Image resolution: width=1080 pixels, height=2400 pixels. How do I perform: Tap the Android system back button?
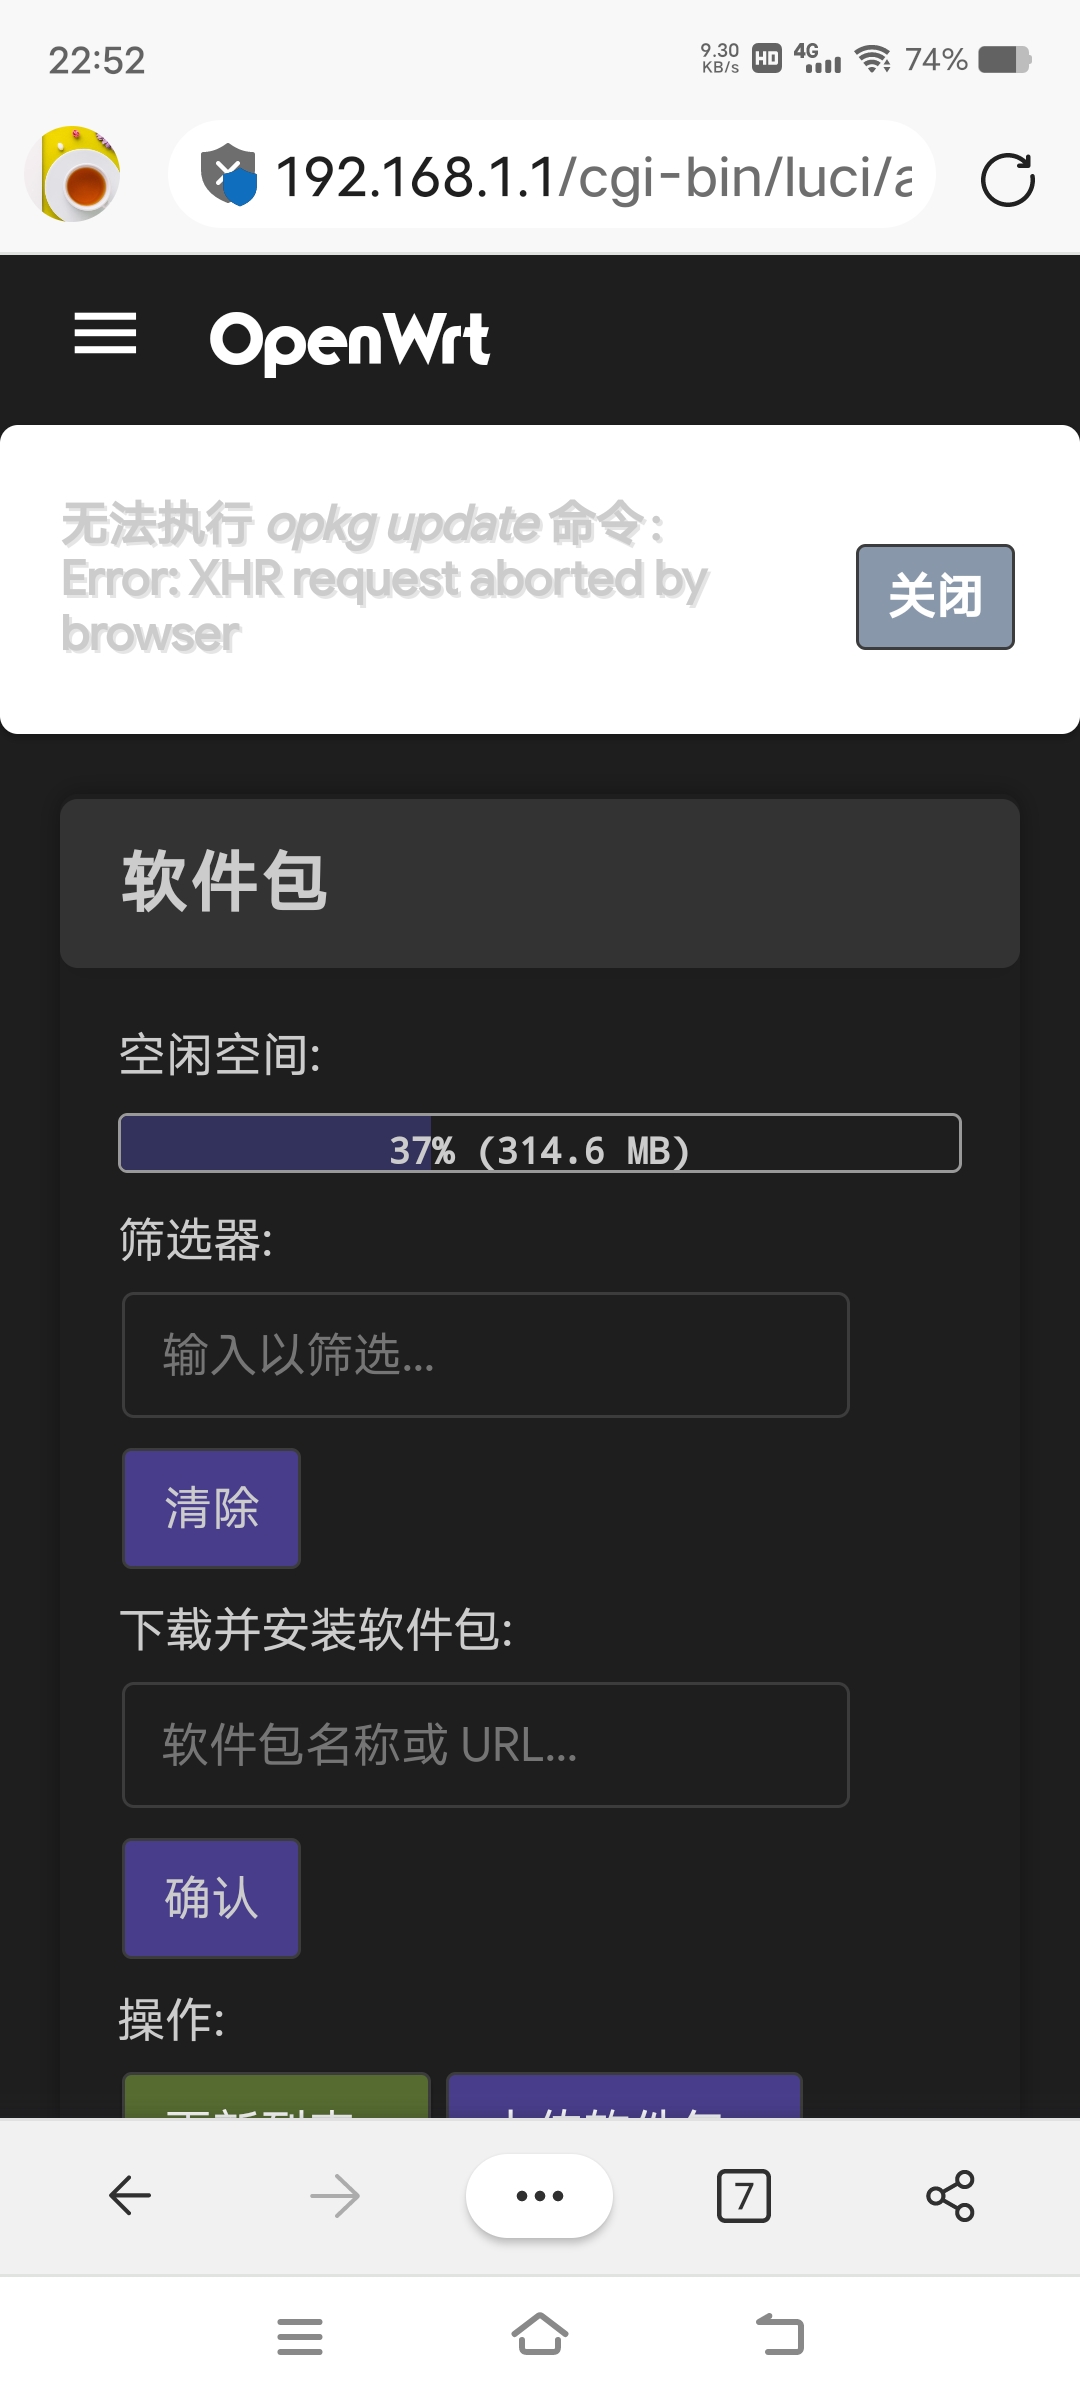[779, 2336]
